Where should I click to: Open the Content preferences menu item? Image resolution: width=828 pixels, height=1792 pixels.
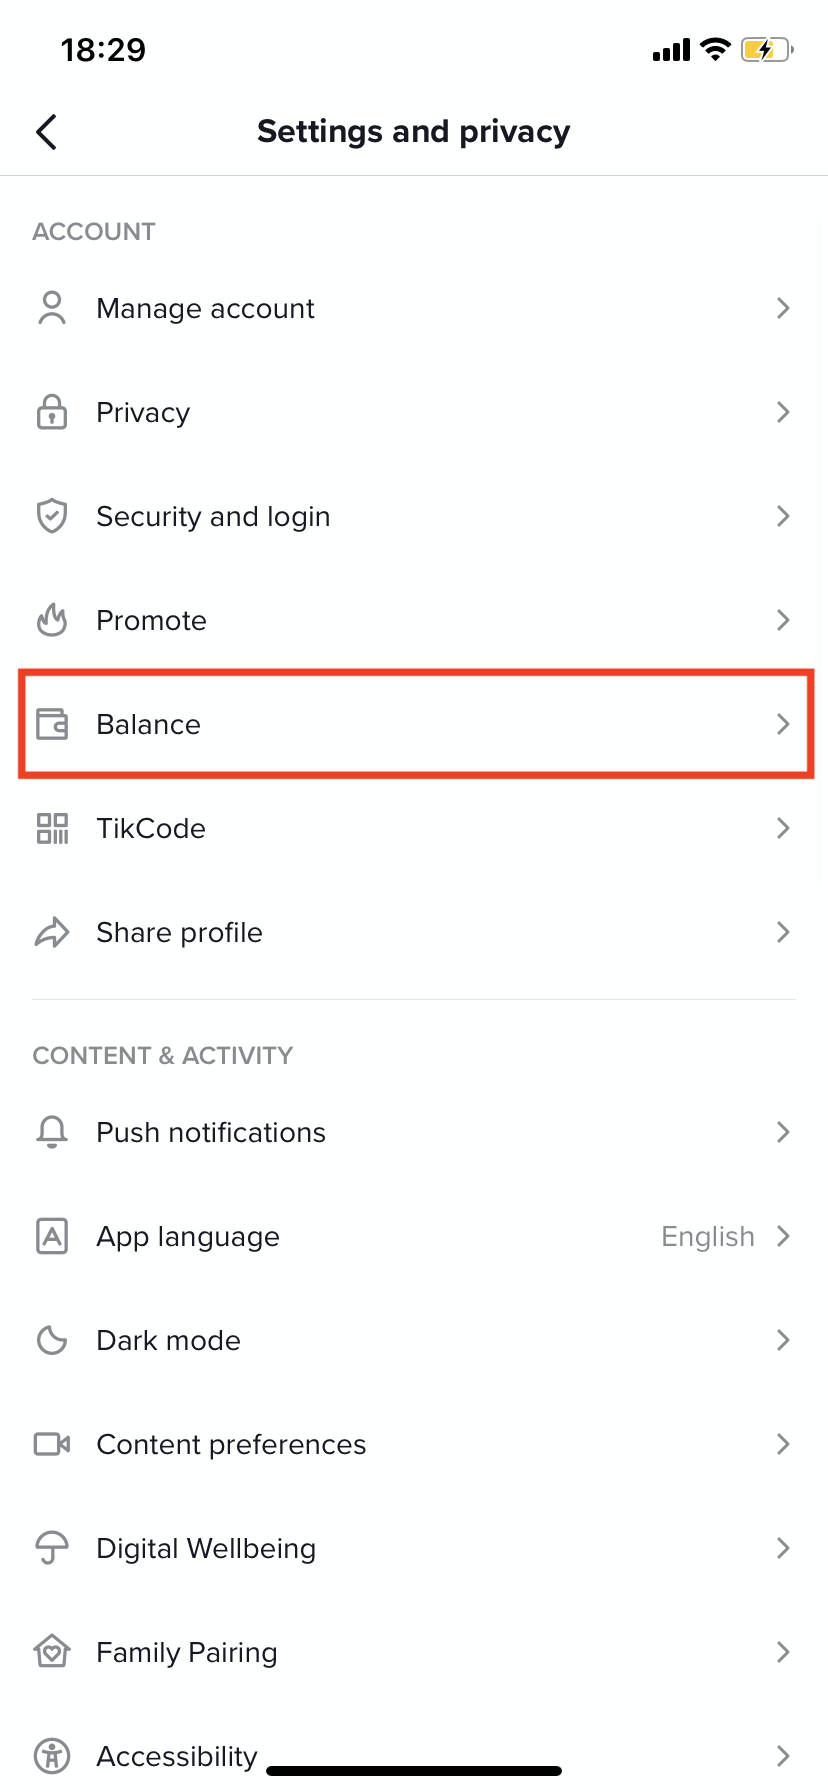pyautogui.click(x=231, y=1444)
